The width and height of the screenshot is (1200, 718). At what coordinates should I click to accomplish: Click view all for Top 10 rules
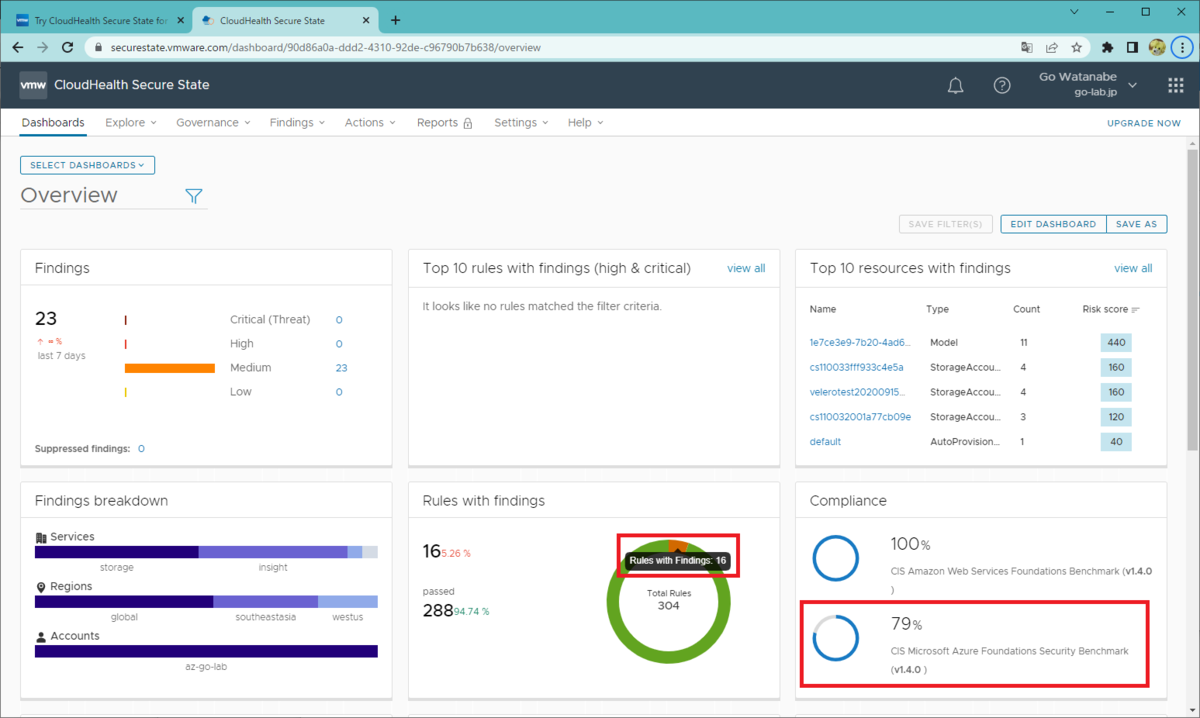pyautogui.click(x=746, y=268)
